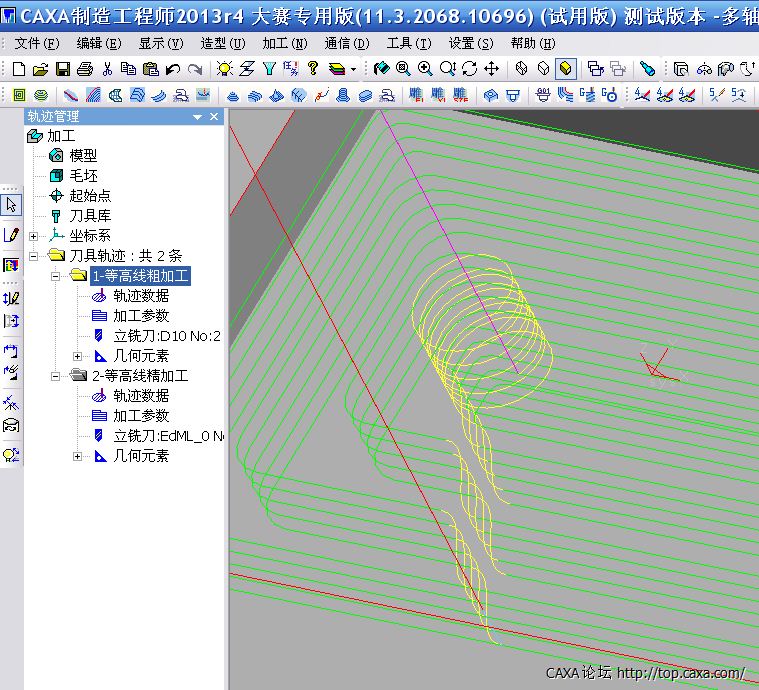Viewport: 759px width, 690px height.
Task: Open the 造型(U) menu
Action: click(x=222, y=43)
